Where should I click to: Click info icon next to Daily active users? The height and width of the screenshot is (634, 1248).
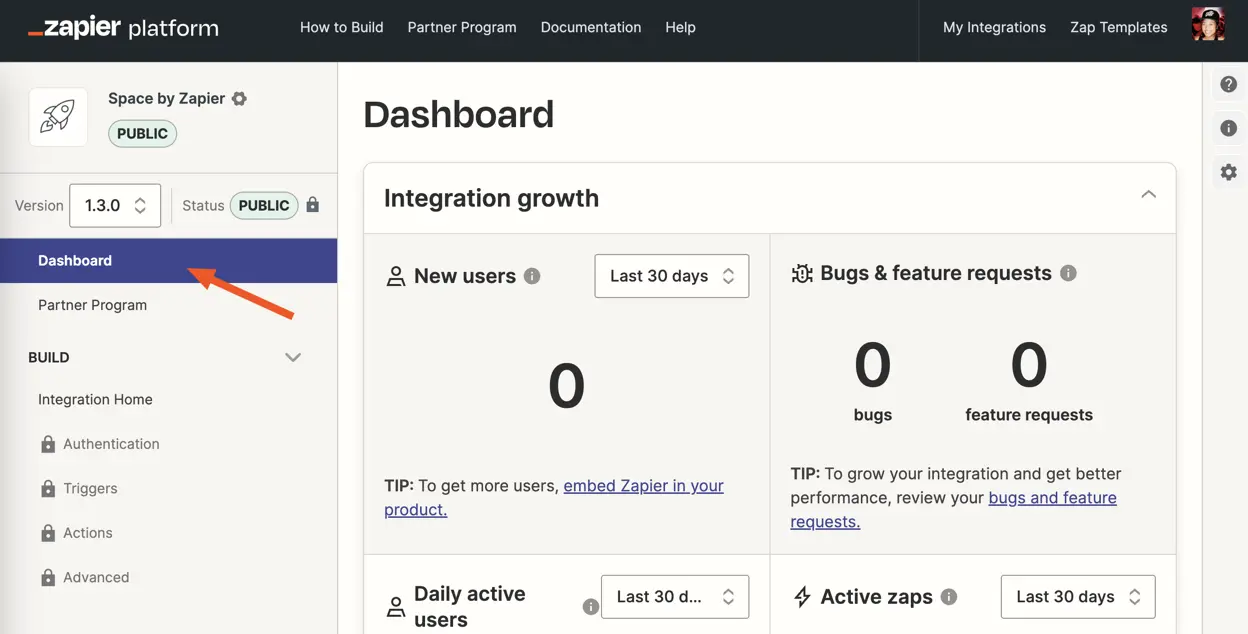click(591, 607)
